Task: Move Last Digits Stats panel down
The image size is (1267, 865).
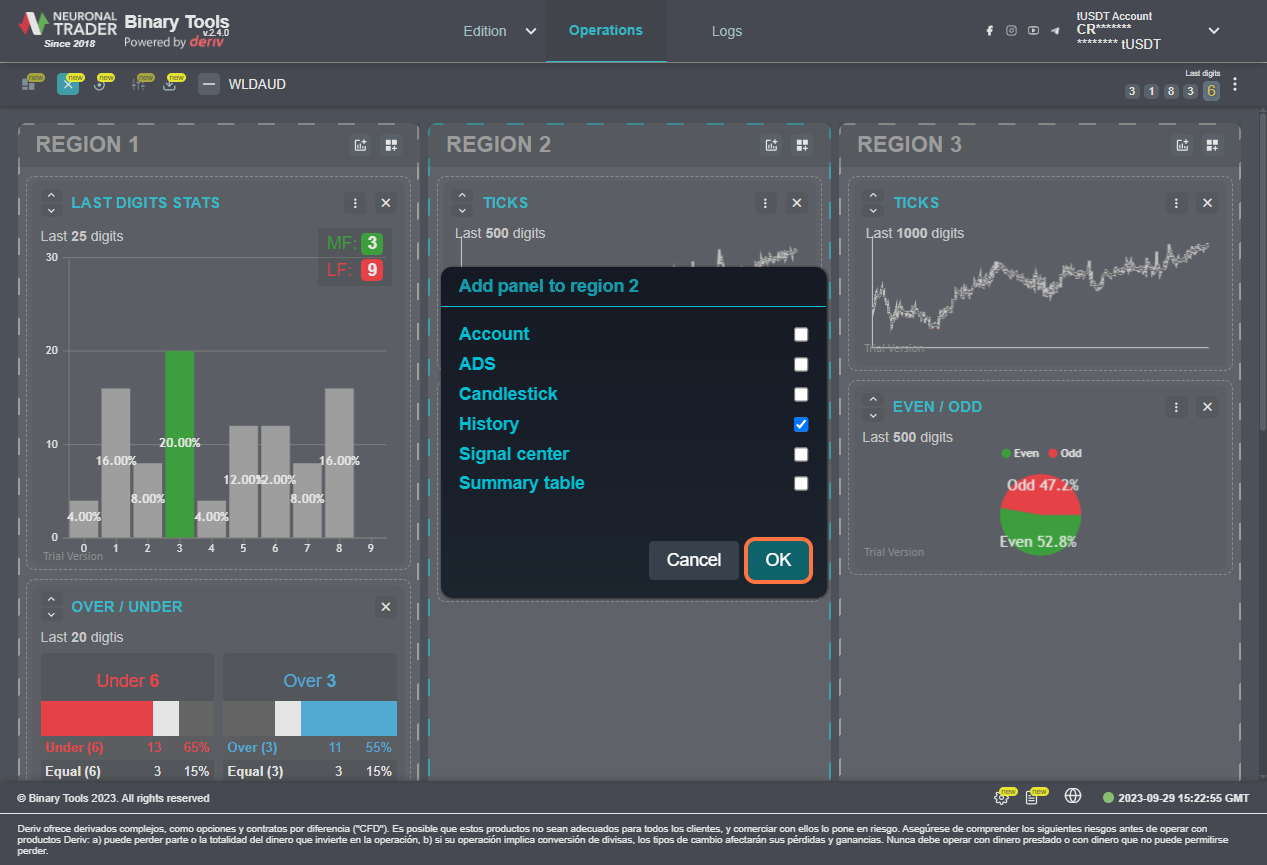Action: (x=52, y=211)
